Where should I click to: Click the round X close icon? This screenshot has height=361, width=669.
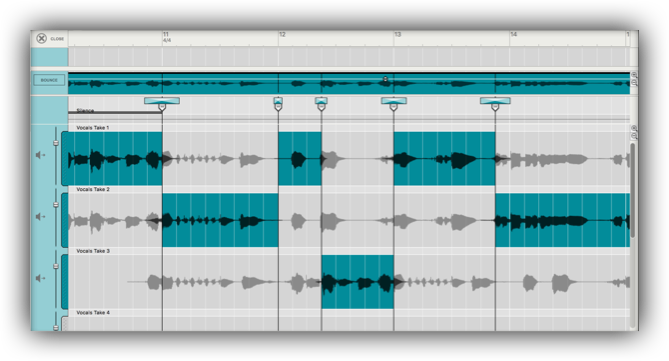point(41,38)
